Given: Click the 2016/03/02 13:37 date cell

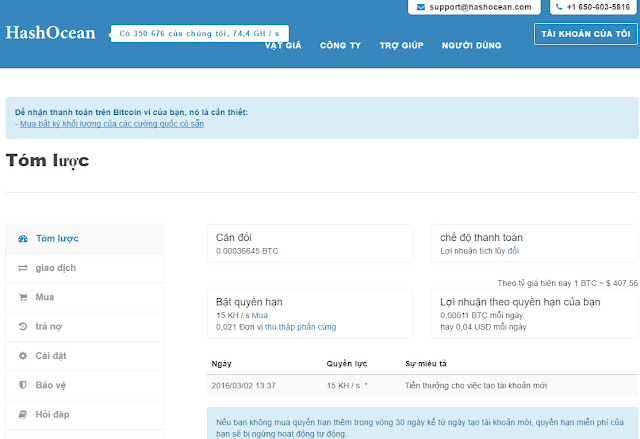Looking at the screenshot, I should point(244,386).
